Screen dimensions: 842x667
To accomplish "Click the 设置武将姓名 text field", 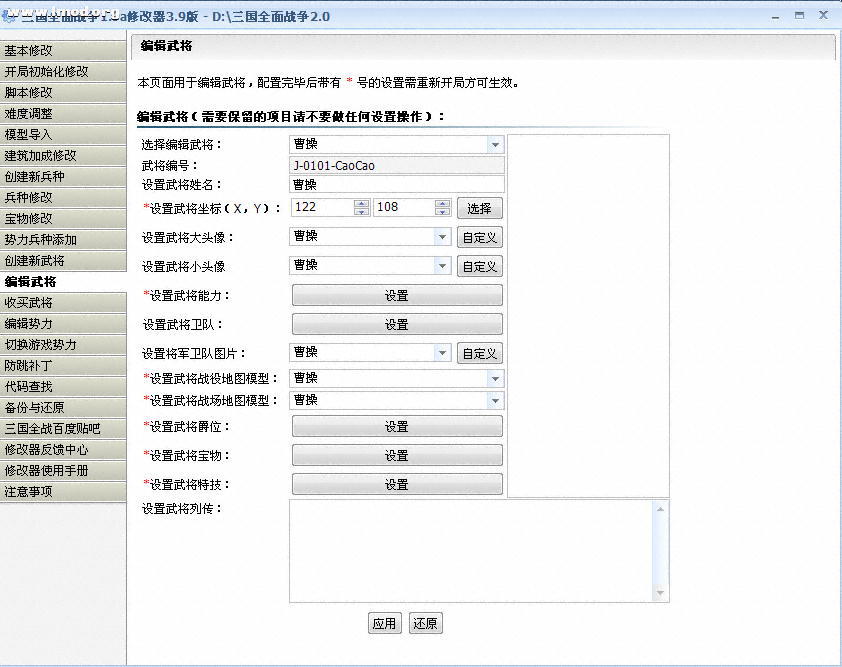I will pyautogui.click(x=396, y=185).
